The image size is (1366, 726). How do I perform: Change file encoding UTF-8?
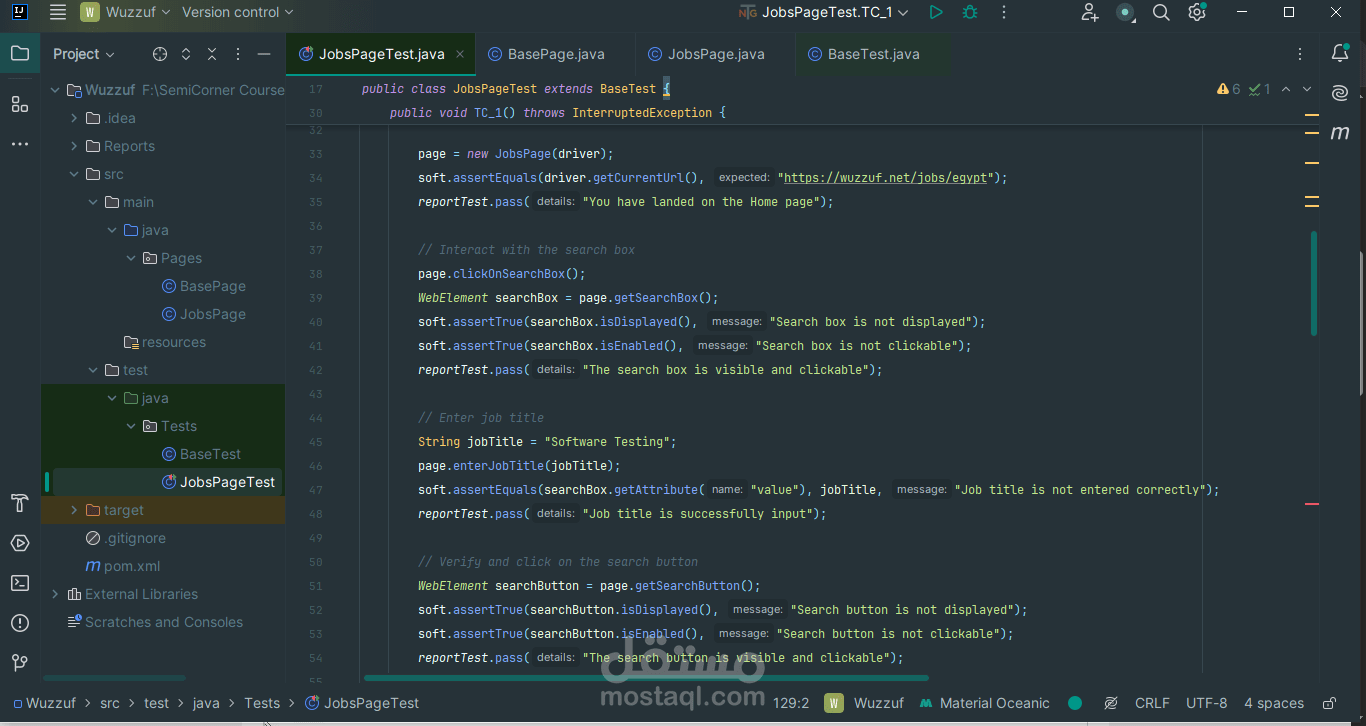(x=1207, y=703)
